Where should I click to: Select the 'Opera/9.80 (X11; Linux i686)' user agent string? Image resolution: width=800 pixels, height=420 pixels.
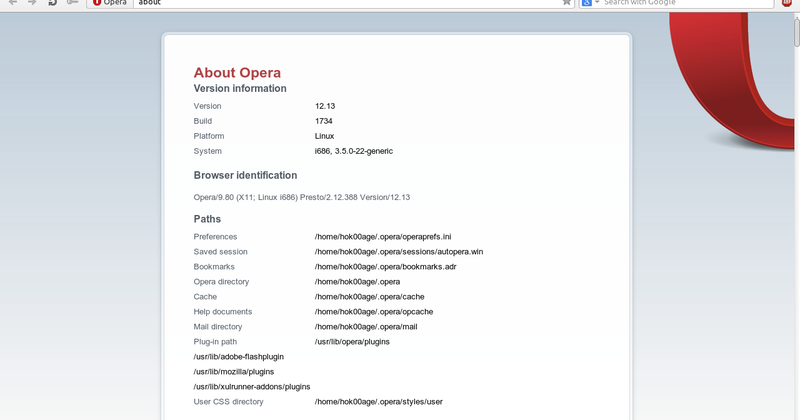[302, 197]
